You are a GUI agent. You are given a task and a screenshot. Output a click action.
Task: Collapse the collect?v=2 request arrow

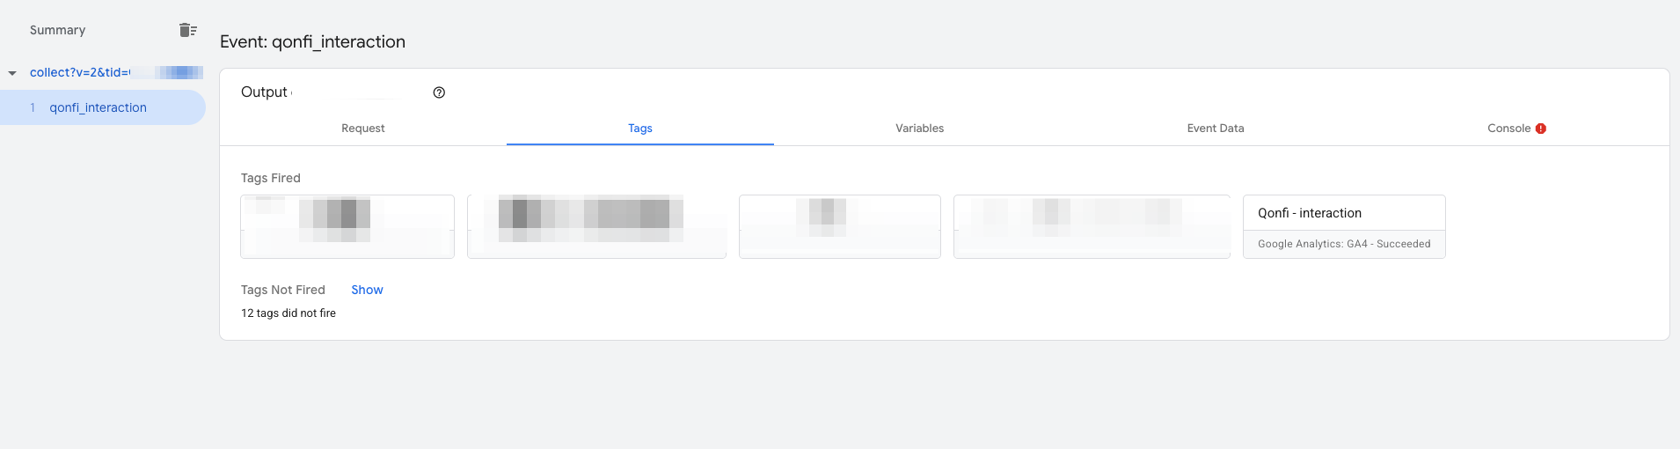coord(12,73)
